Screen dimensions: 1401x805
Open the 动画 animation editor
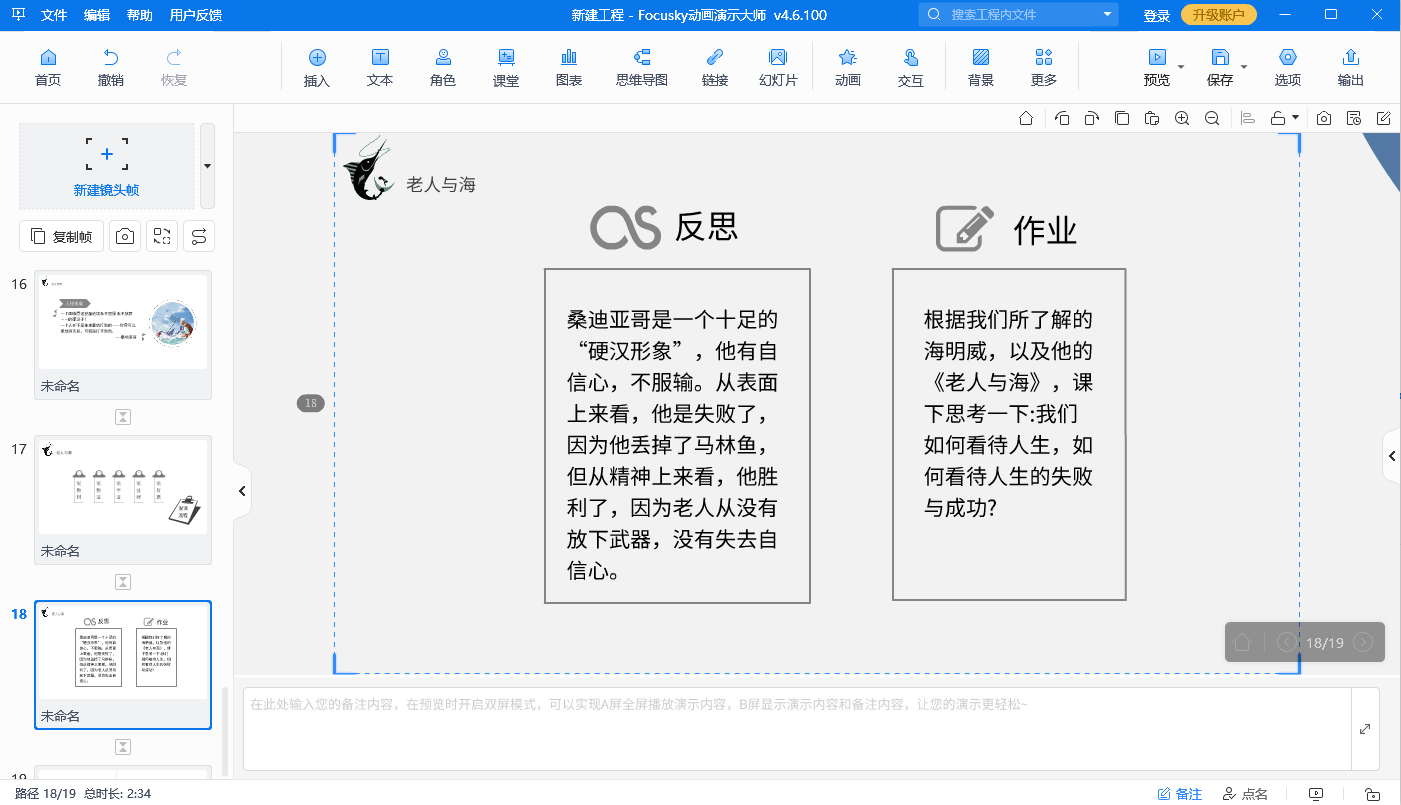848,67
